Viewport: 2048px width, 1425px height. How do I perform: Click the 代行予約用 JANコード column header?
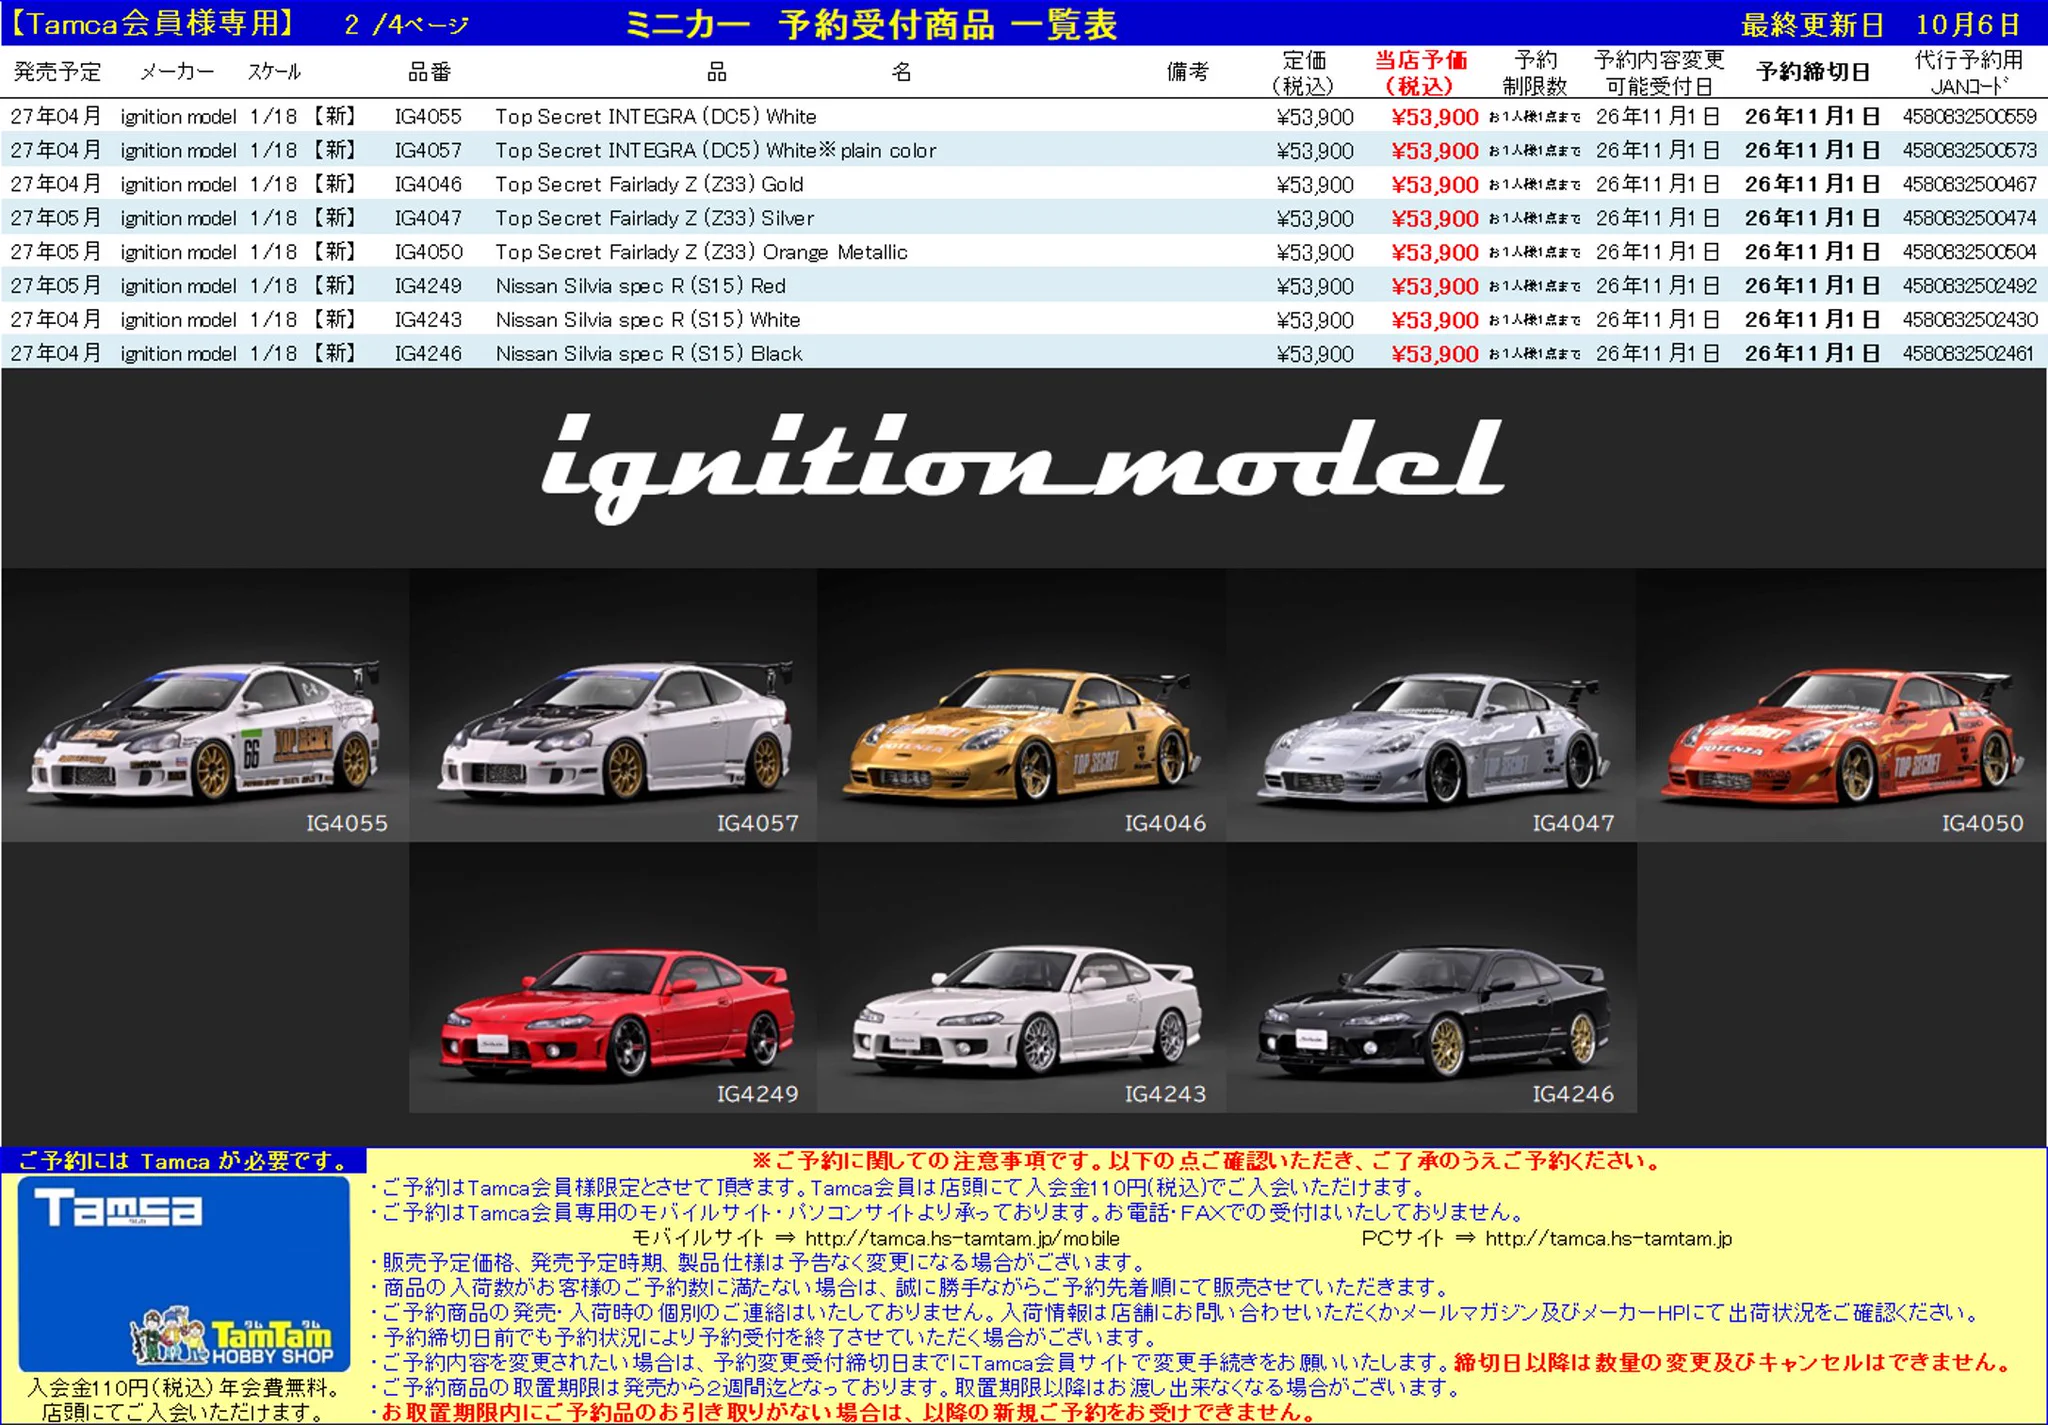point(1968,73)
